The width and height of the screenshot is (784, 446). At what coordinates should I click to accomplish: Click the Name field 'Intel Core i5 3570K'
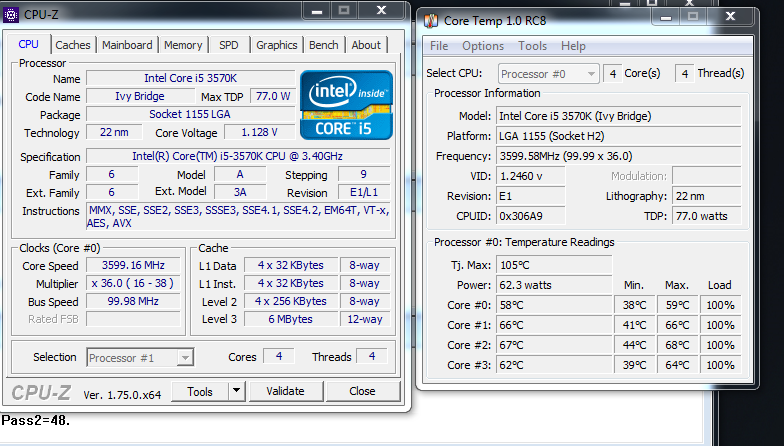pyautogui.click(x=190, y=78)
